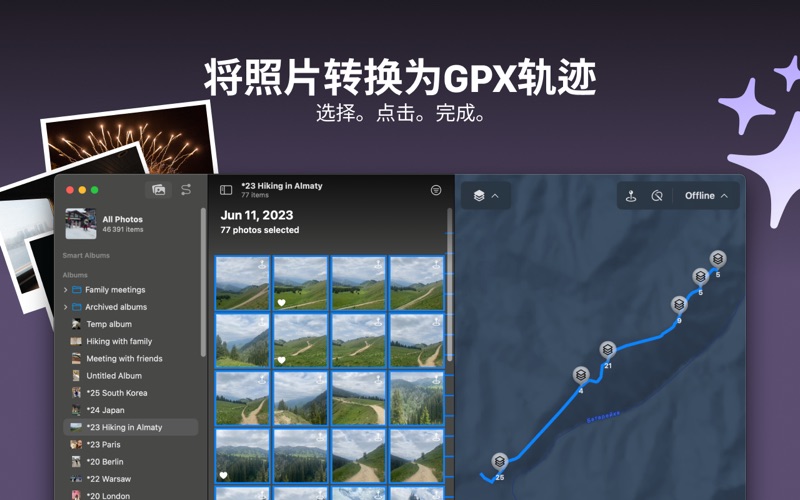Open the *22 Warsaw album

coord(130,479)
